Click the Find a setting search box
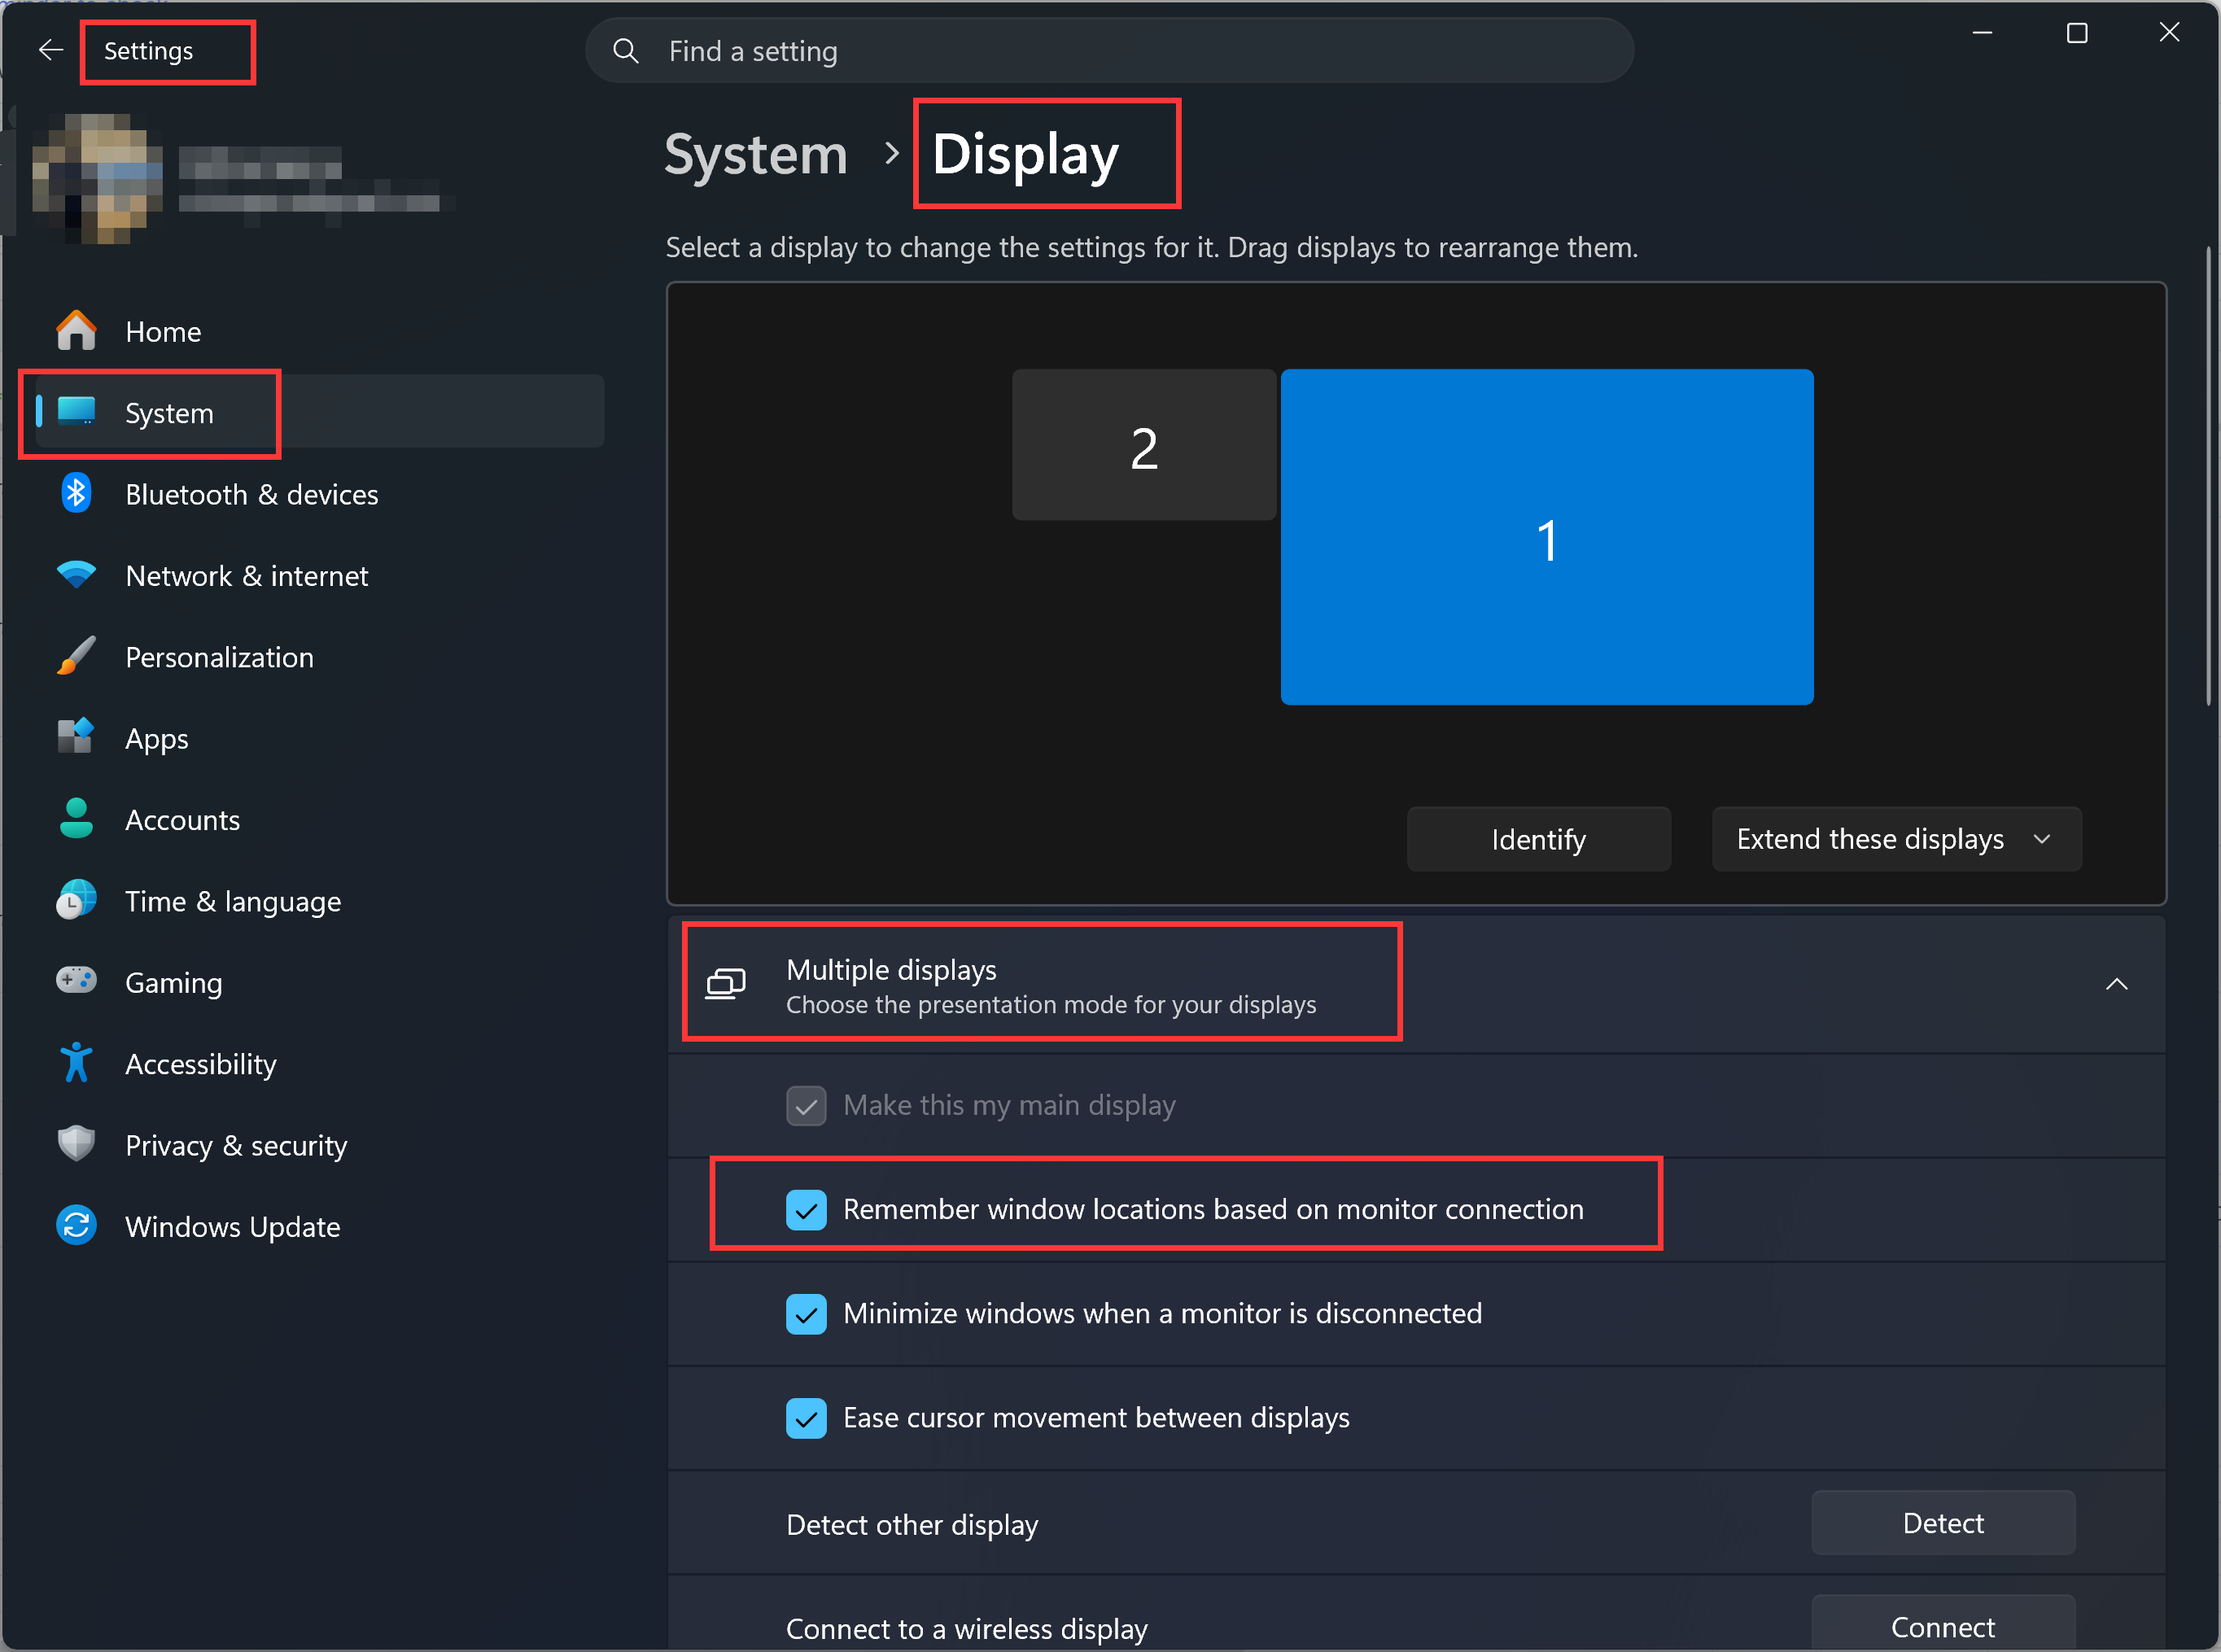The height and width of the screenshot is (1652, 2221). 1109,51
